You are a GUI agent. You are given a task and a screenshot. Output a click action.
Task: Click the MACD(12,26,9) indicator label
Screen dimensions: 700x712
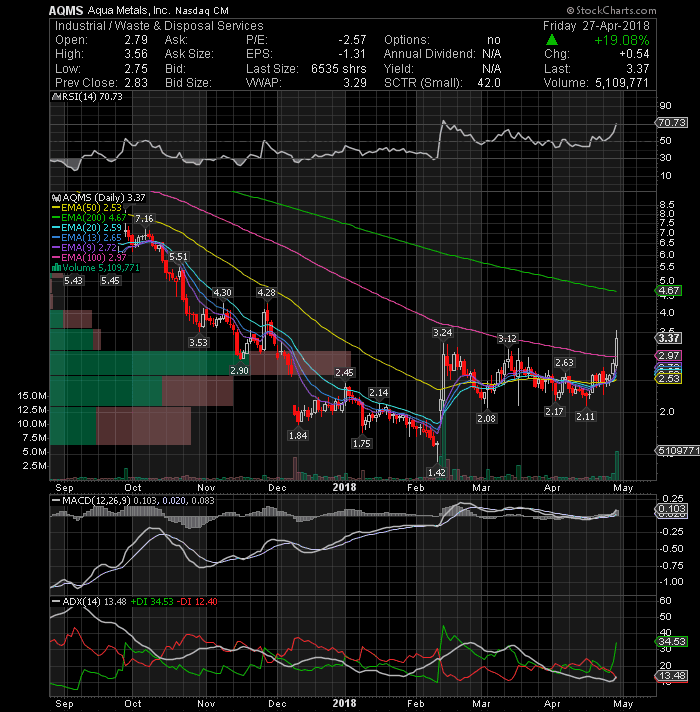tap(96, 500)
